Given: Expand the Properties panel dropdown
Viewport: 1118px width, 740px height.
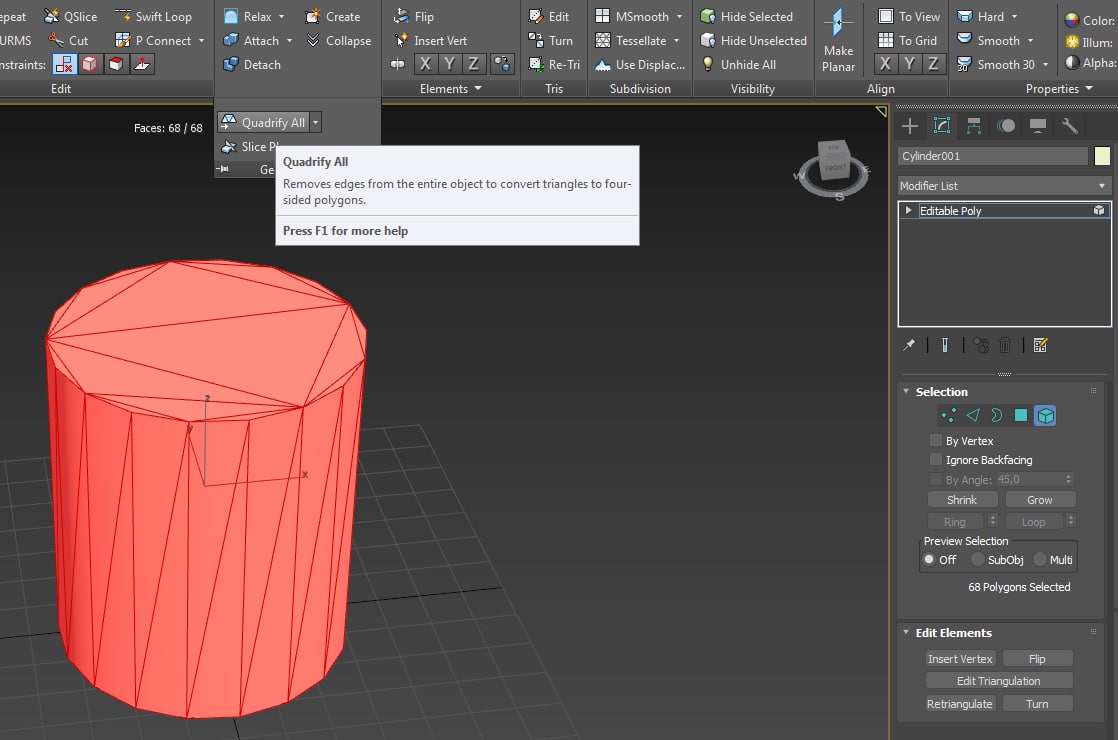Looking at the screenshot, I should pyautogui.click(x=1089, y=88).
